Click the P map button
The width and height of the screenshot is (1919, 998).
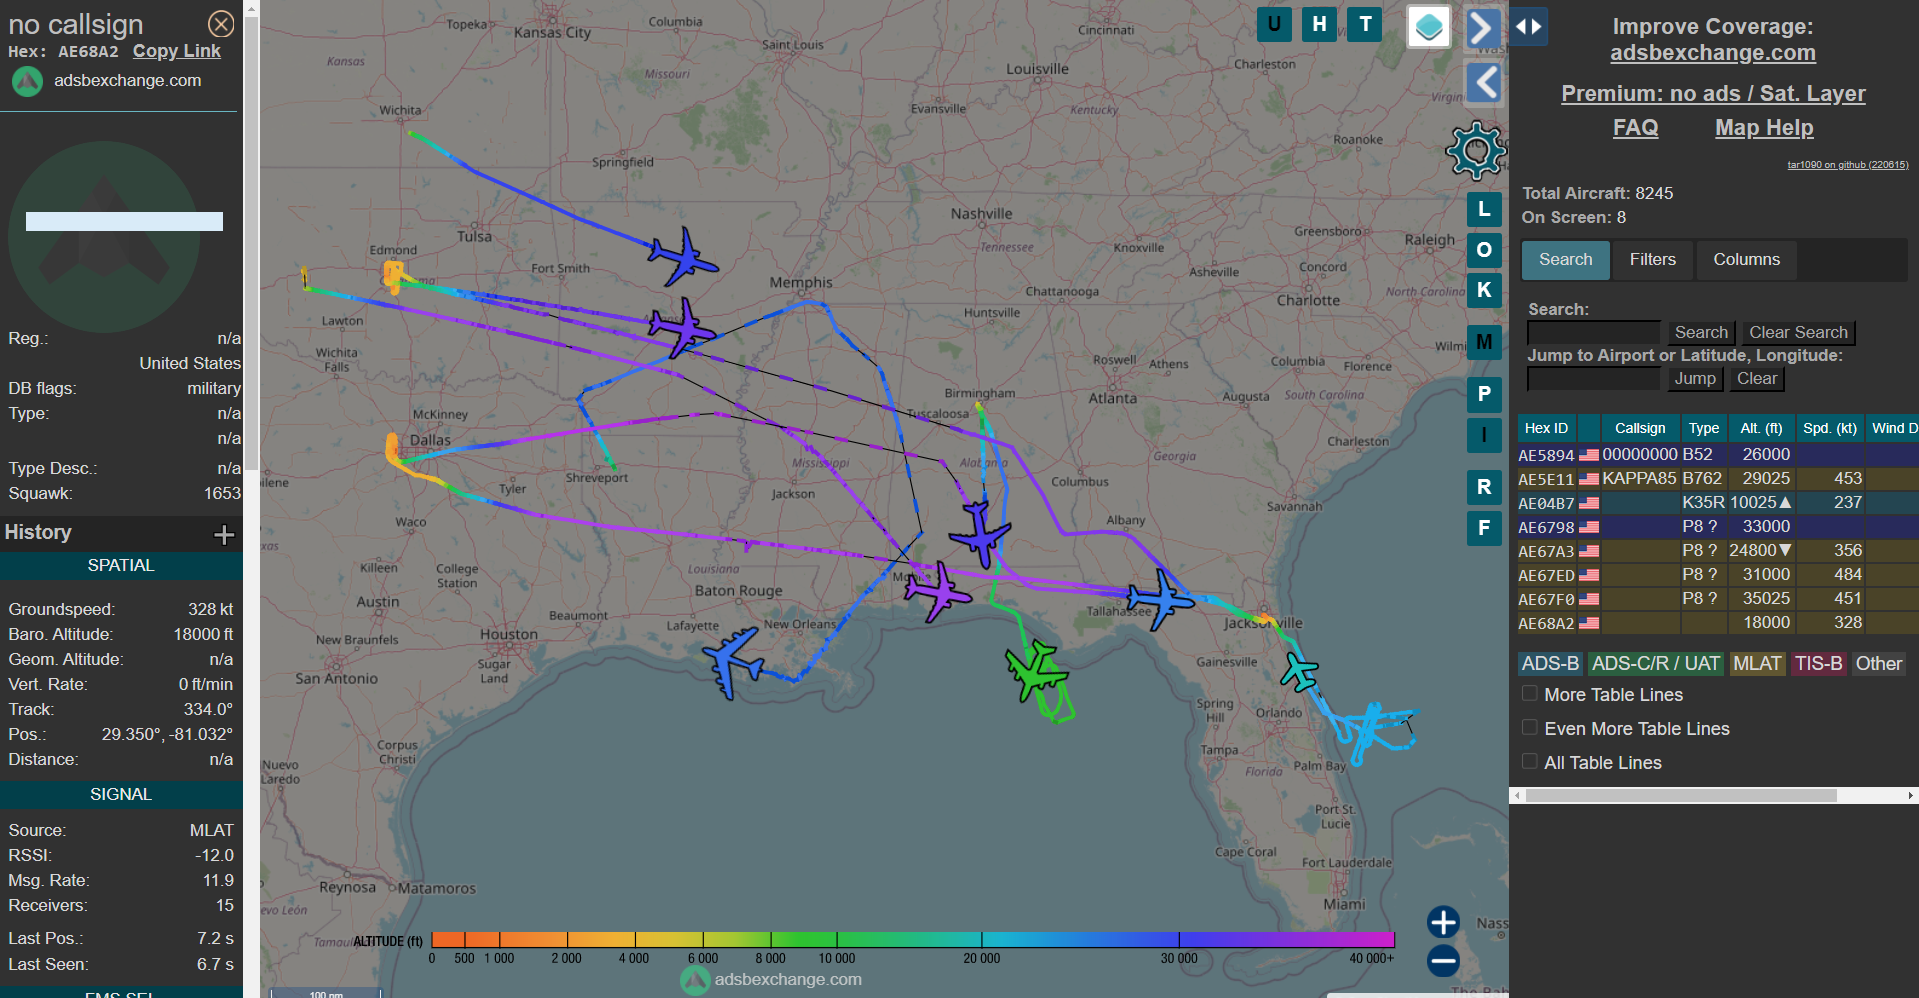coord(1484,394)
